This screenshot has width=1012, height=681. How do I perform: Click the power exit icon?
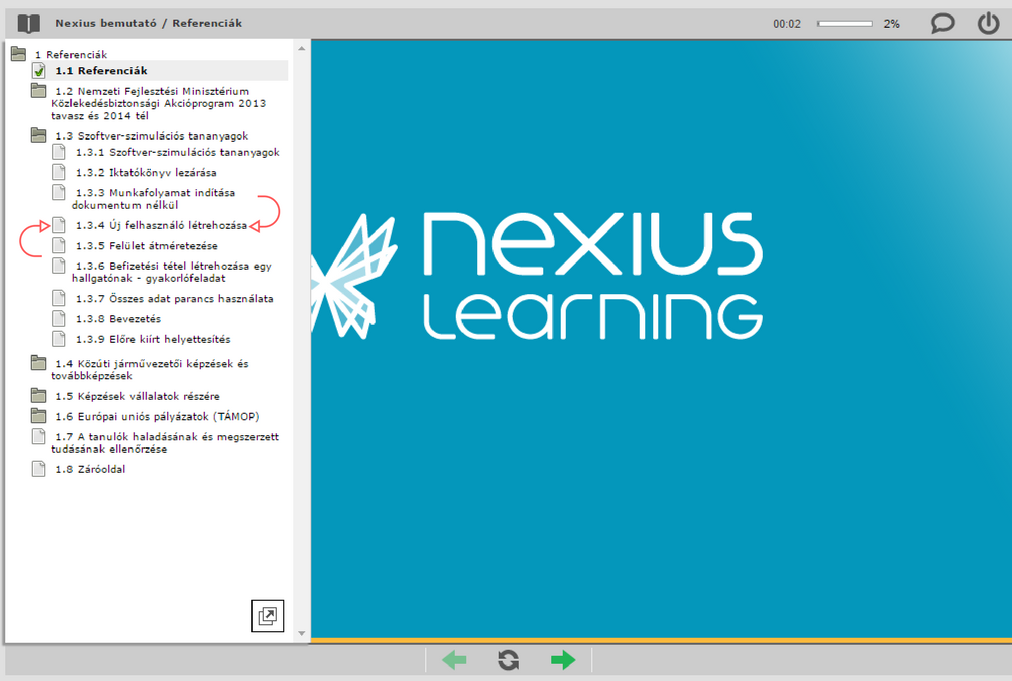[x=988, y=23]
